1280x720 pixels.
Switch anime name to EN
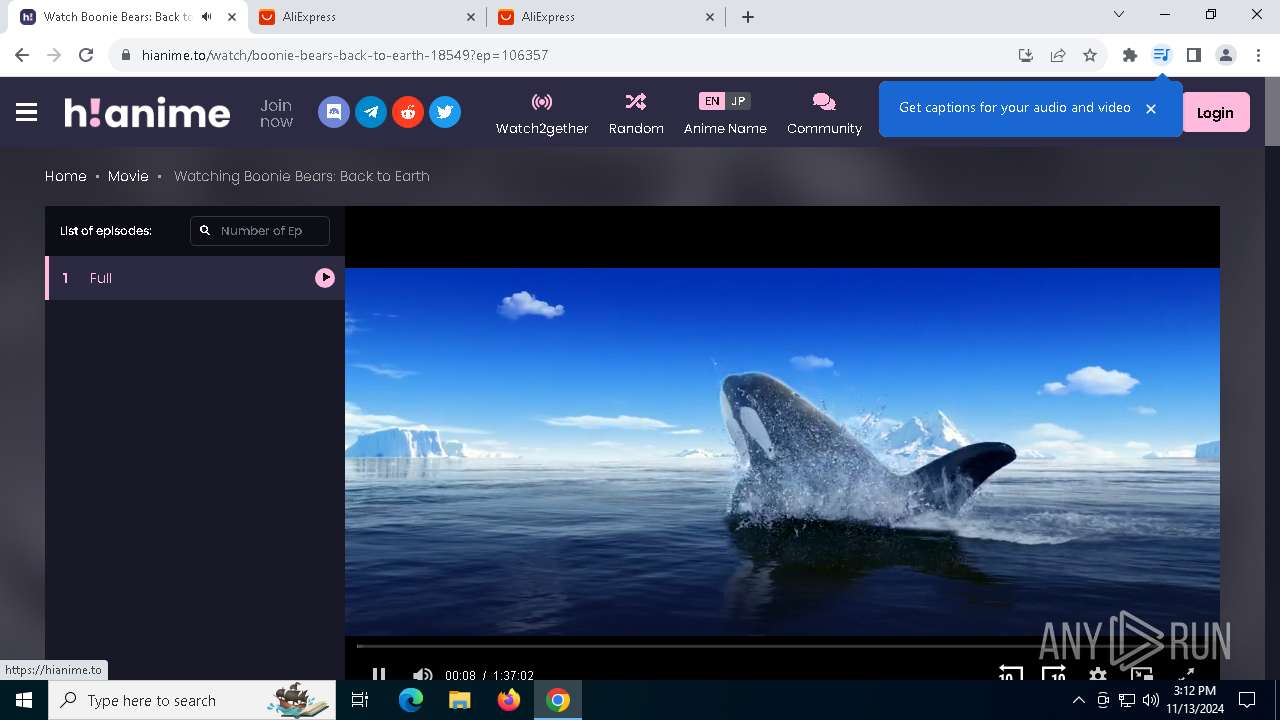[x=711, y=101]
